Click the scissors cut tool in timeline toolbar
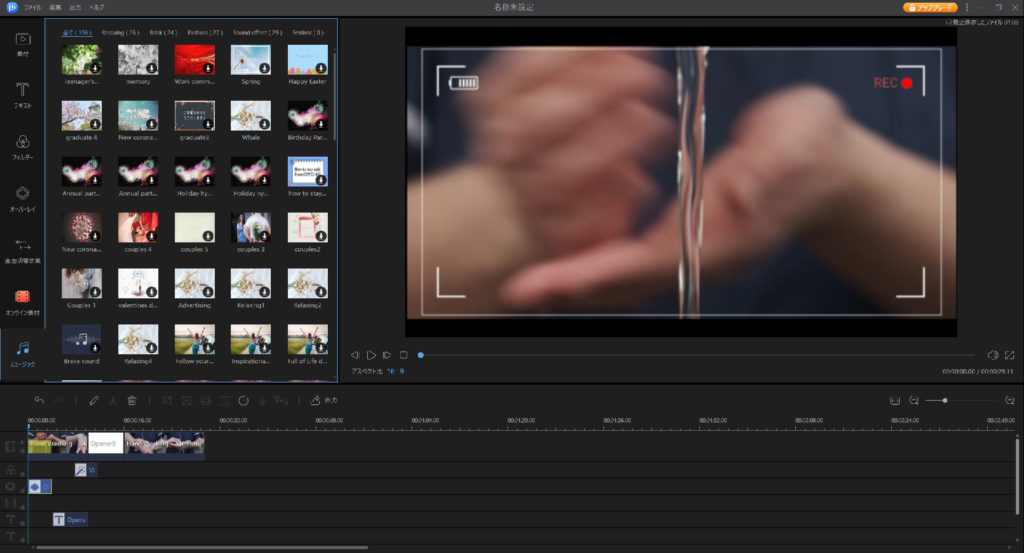The image size is (1024, 553). point(113,400)
